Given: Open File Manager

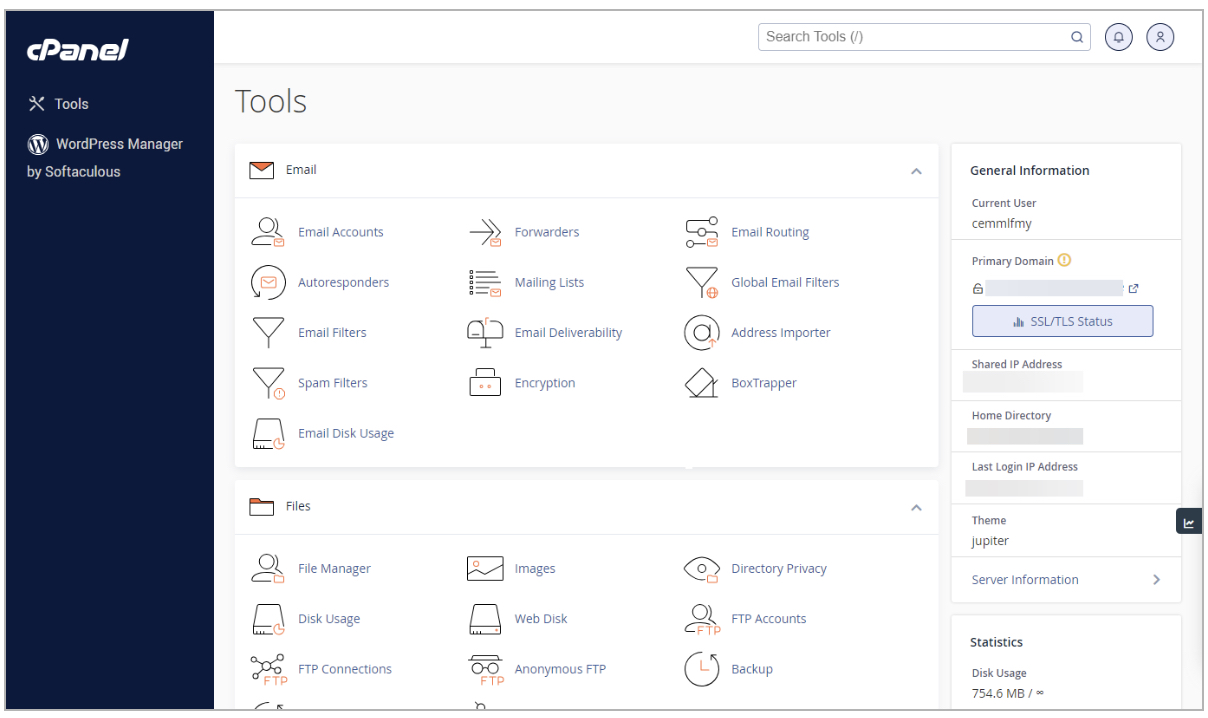Looking at the screenshot, I should pyautogui.click(x=334, y=568).
